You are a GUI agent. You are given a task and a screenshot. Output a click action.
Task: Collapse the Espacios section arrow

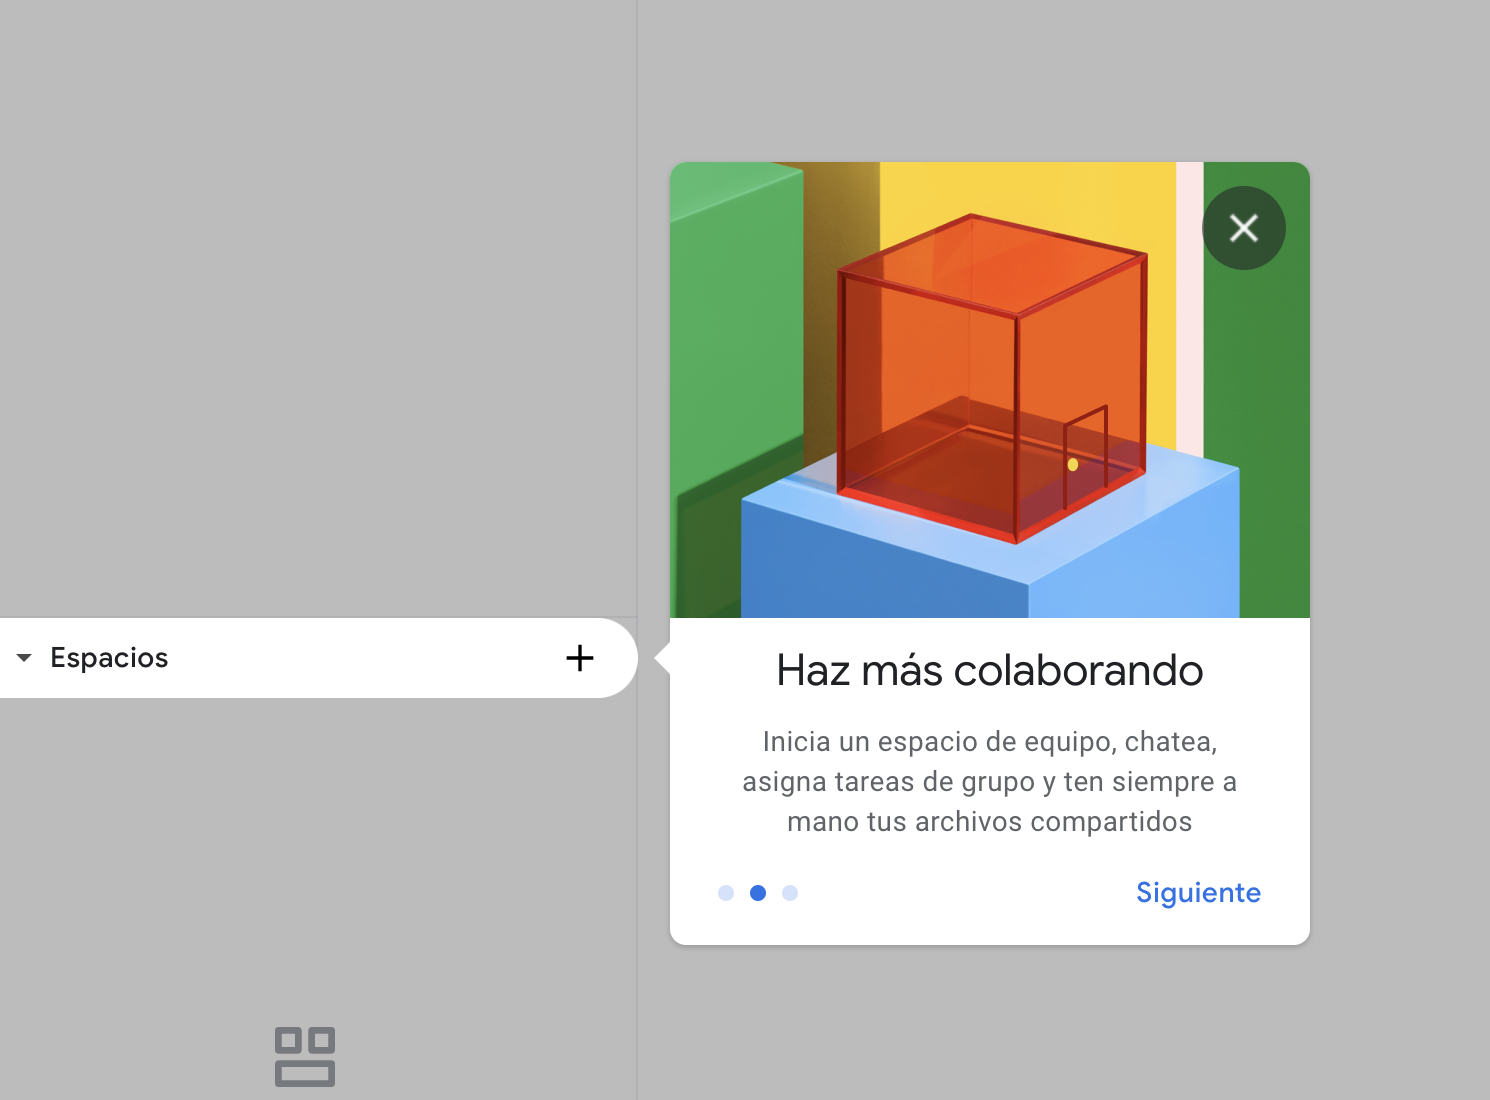24,658
